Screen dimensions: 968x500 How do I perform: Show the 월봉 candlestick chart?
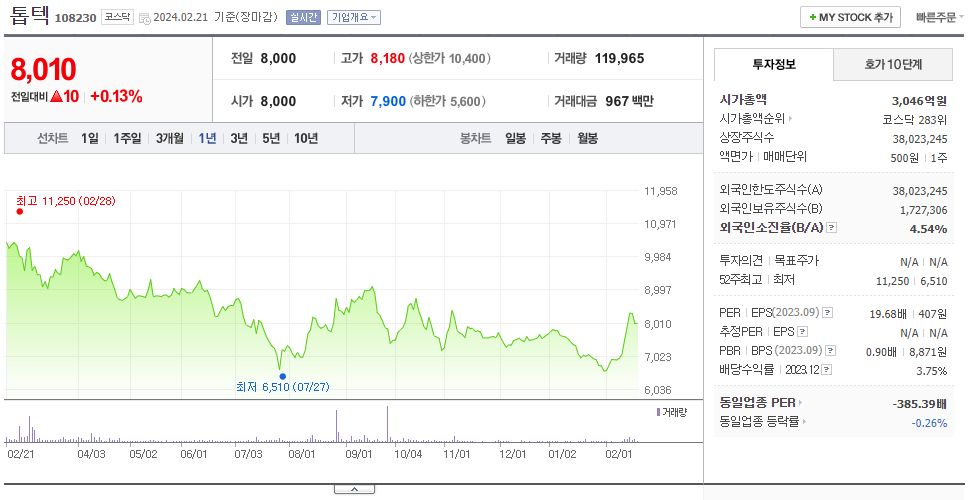point(588,139)
